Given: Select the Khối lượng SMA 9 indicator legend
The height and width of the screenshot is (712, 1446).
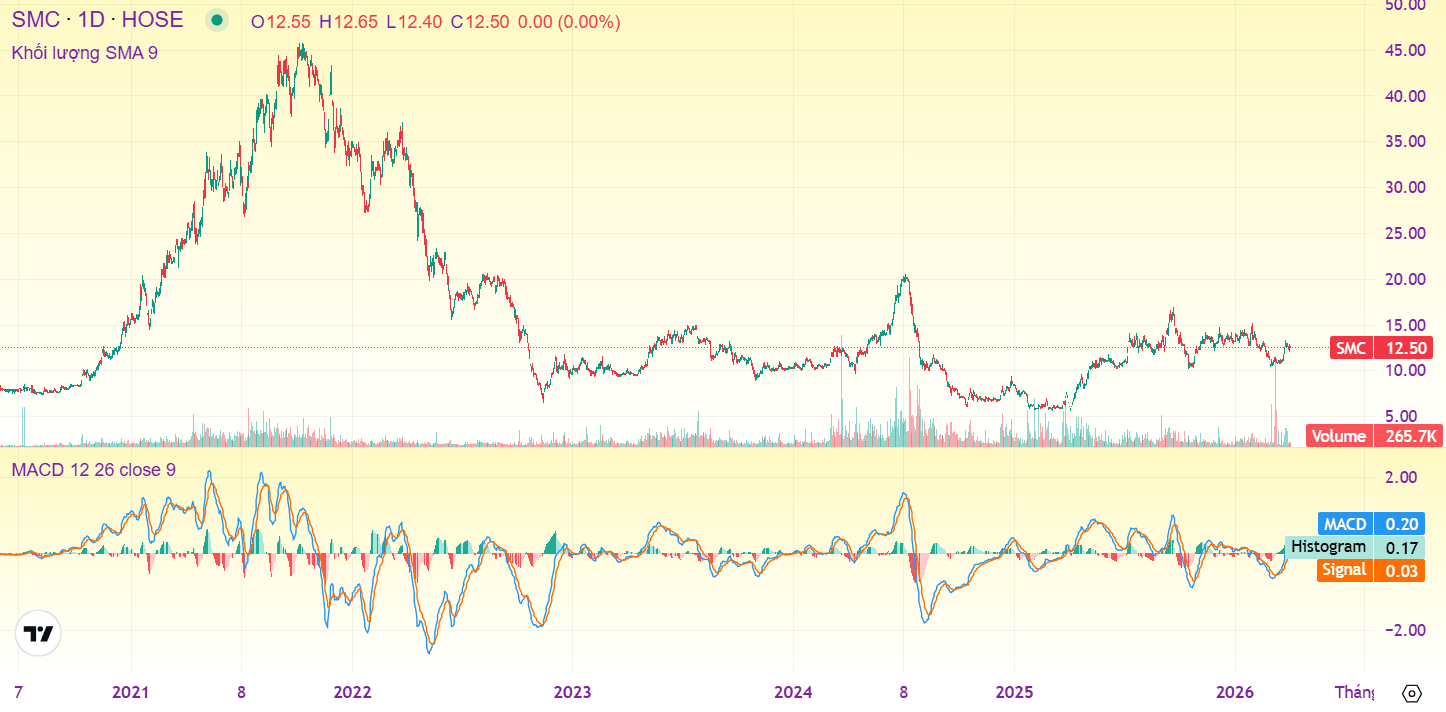Looking at the screenshot, I should pos(84,53).
